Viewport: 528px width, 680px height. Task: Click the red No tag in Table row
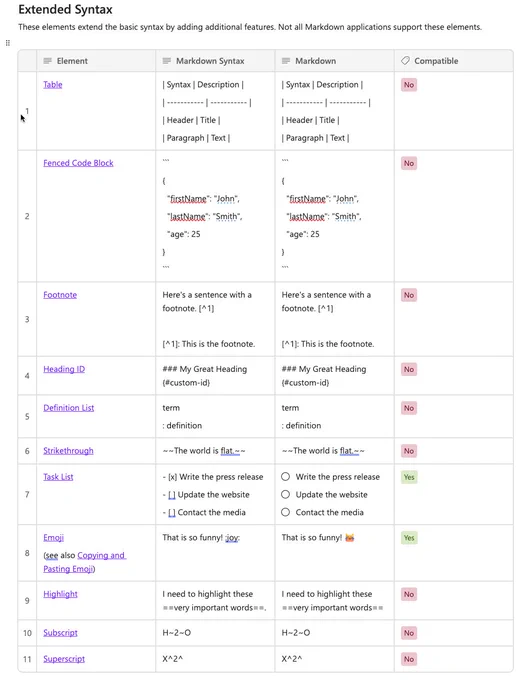point(409,85)
